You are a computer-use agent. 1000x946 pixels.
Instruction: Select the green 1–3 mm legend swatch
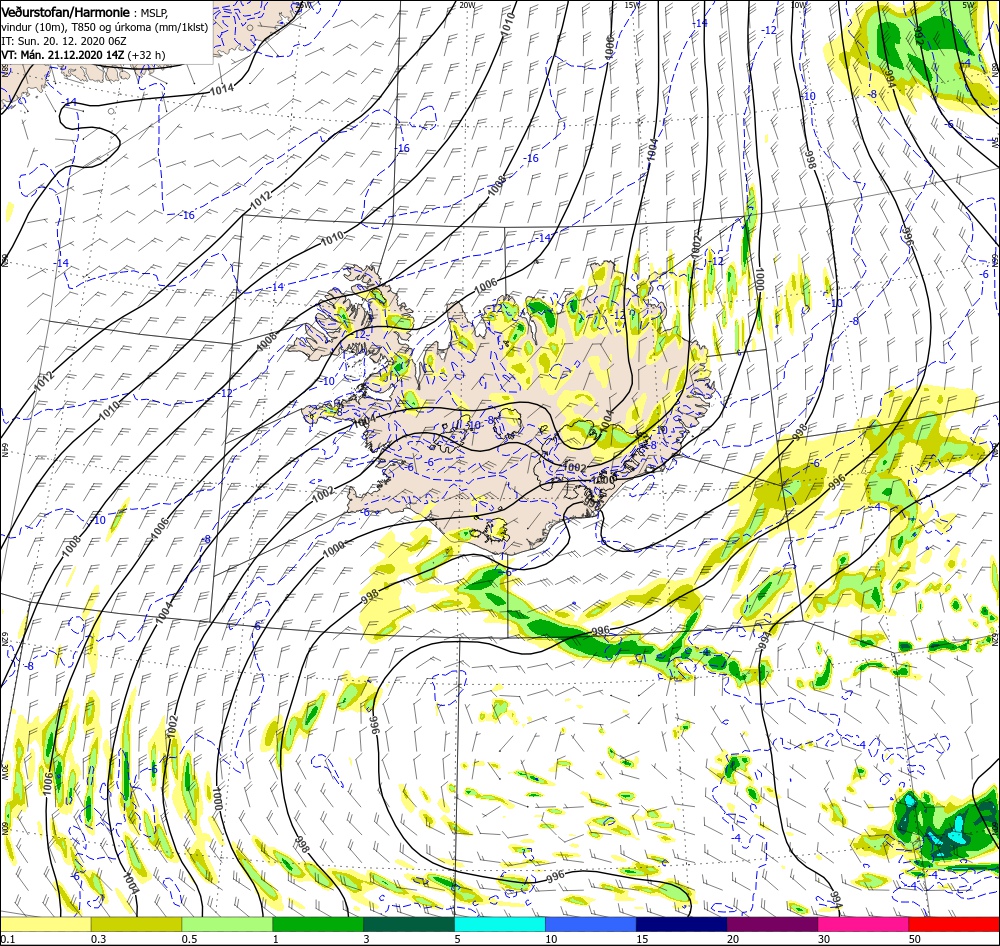coord(318,924)
